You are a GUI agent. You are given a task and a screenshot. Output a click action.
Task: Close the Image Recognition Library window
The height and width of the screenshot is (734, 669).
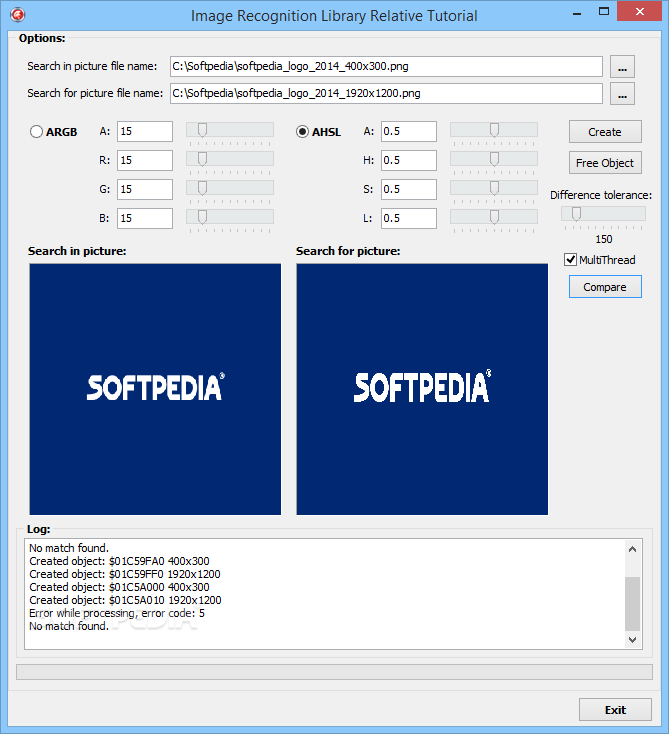coord(640,12)
